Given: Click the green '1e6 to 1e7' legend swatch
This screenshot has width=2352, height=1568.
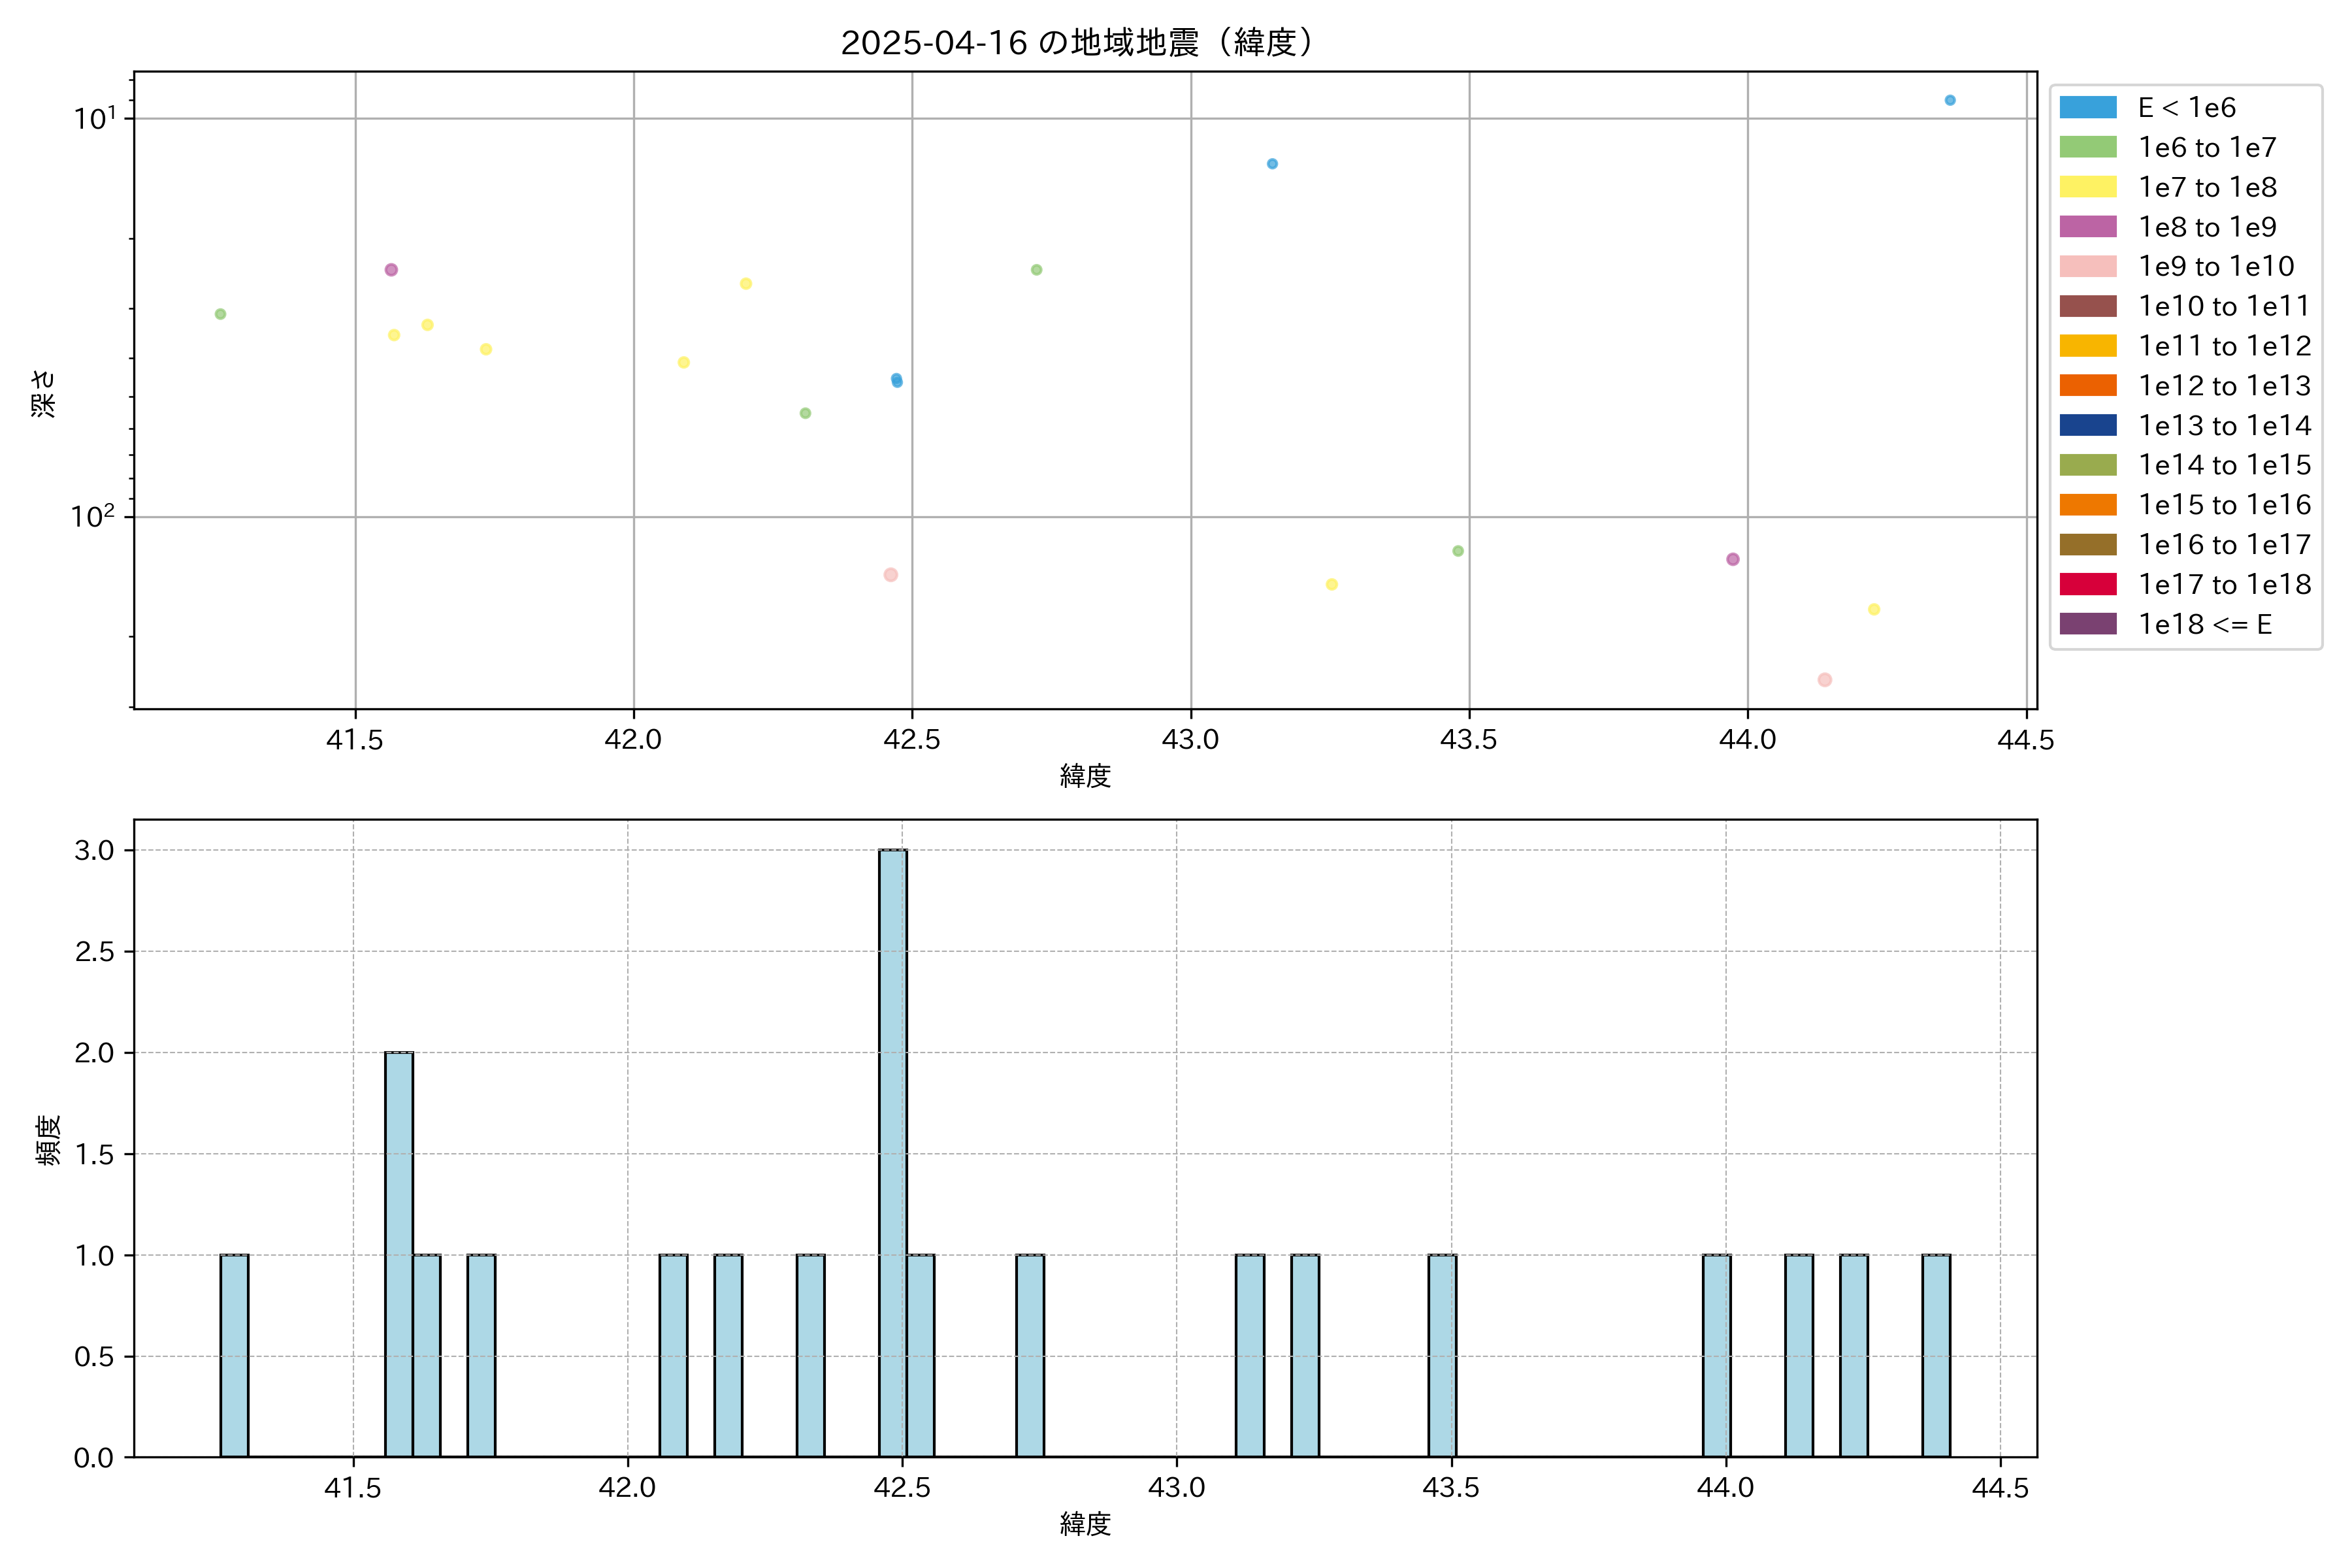Looking at the screenshot, I should (2087, 147).
